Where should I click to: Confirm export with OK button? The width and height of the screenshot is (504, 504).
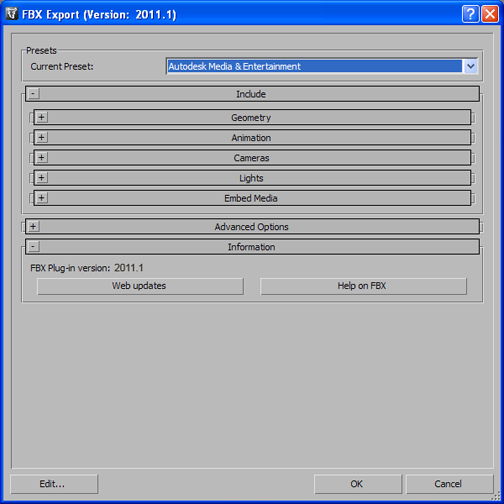point(358,484)
